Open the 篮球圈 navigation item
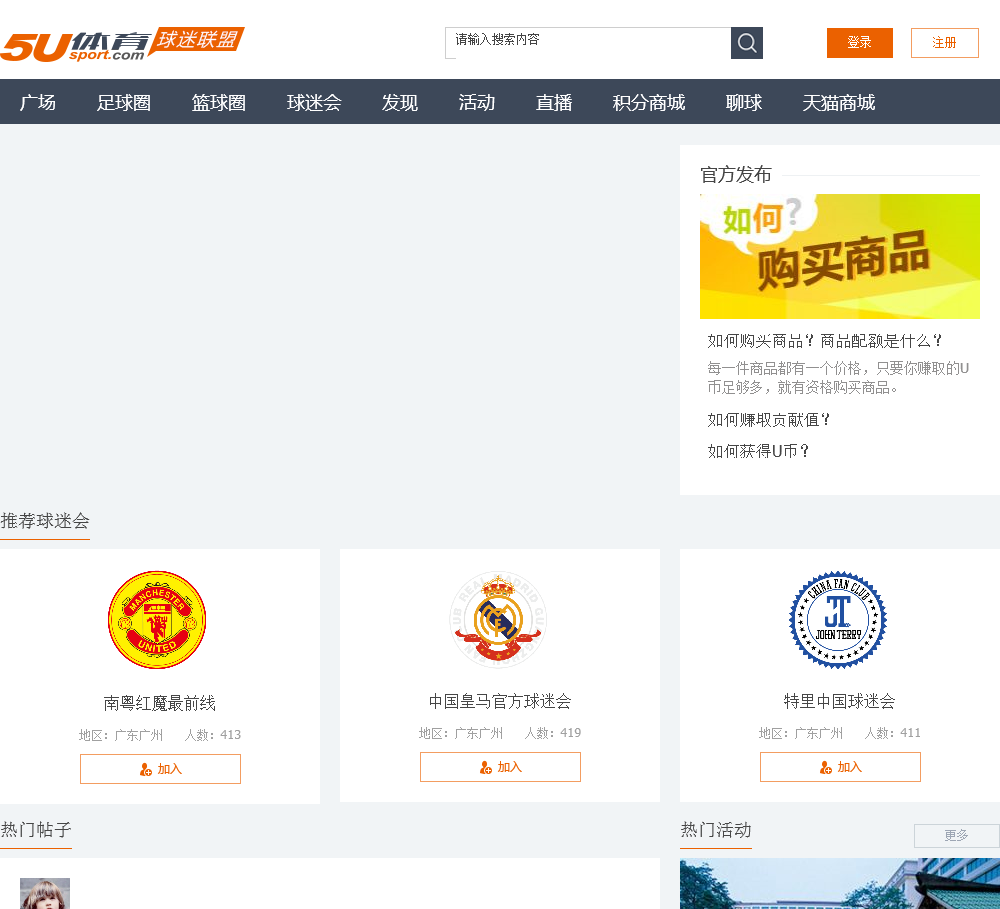Screen dimensions: 1000x909 point(219,102)
